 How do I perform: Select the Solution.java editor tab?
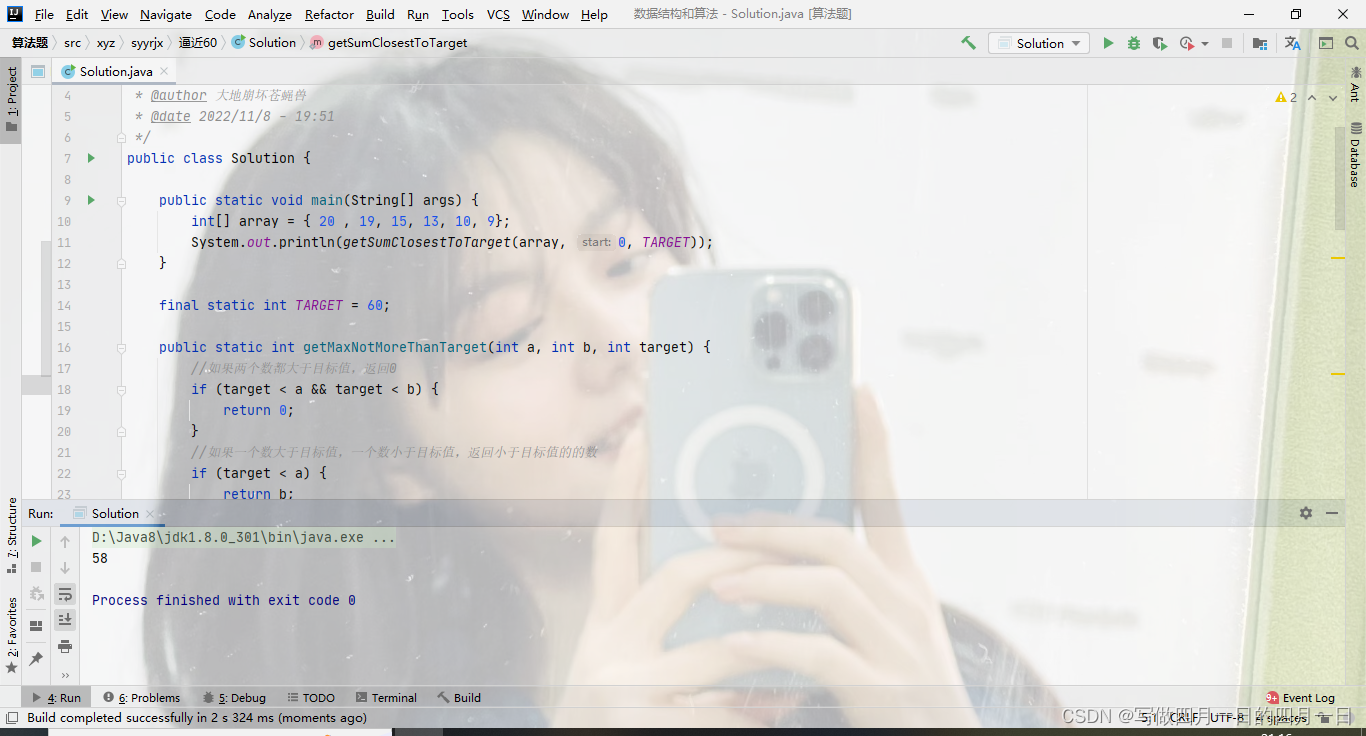tap(116, 71)
